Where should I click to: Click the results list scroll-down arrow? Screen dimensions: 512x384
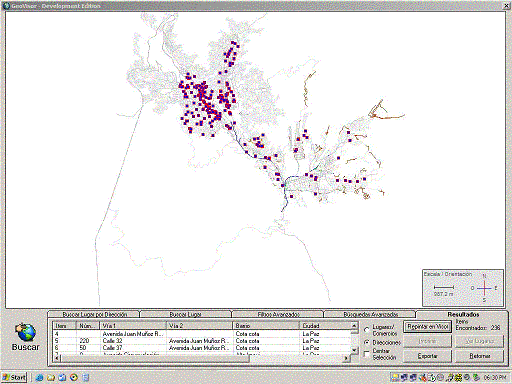[354, 350]
